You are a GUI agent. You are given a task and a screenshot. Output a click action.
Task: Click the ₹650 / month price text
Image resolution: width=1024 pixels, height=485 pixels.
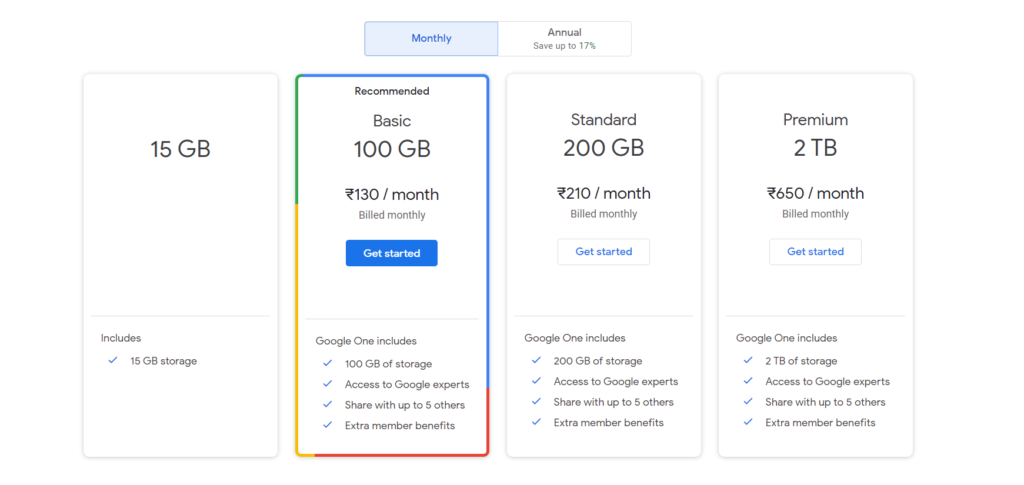coord(815,193)
